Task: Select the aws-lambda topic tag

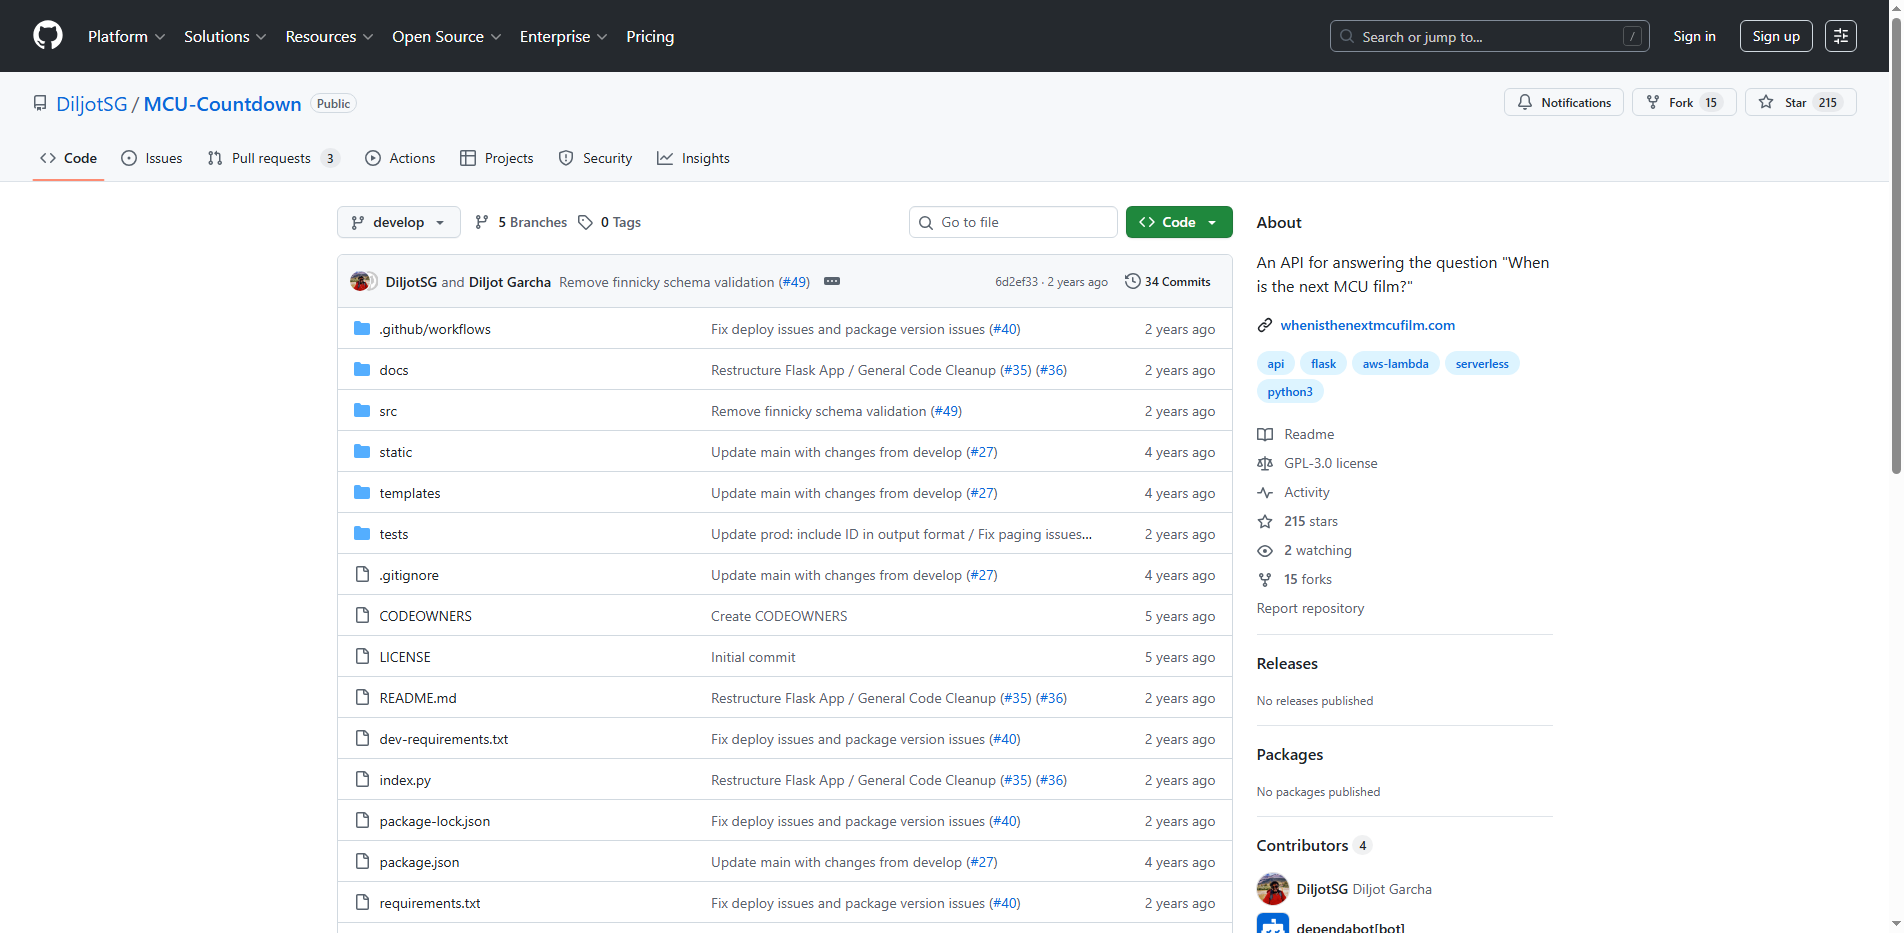Action: pyautogui.click(x=1395, y=364)
